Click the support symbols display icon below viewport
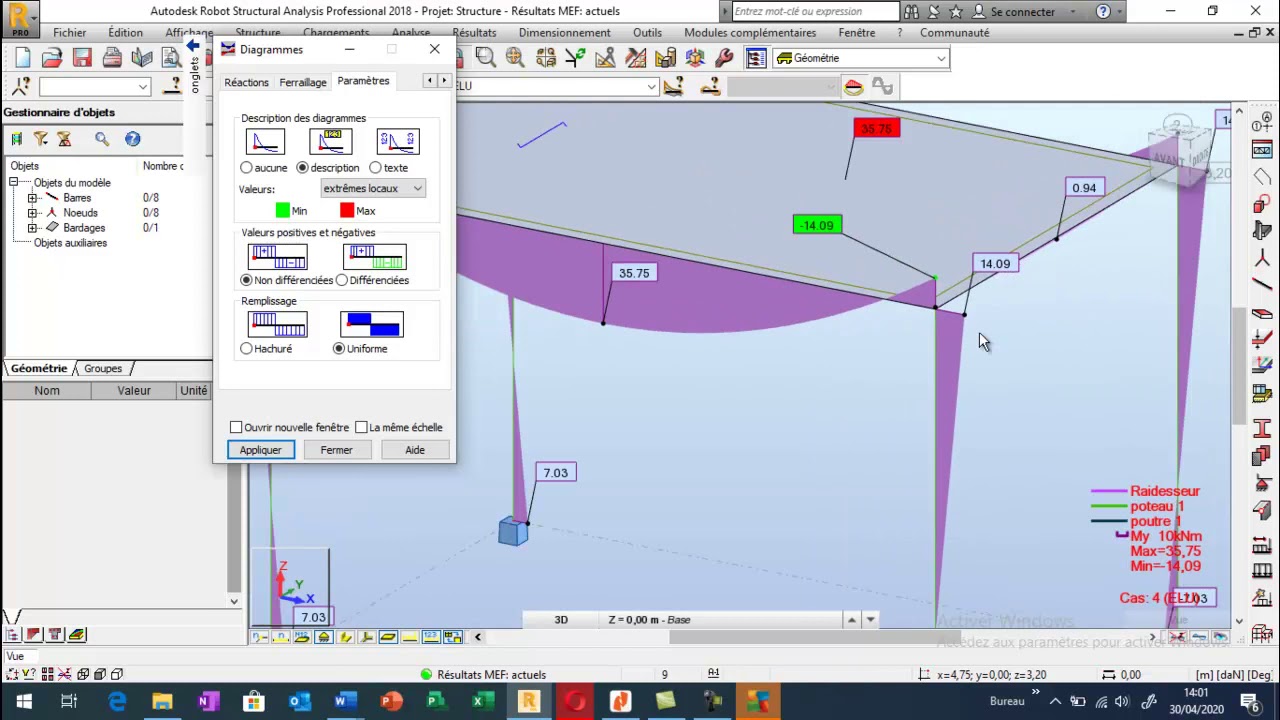The width and height of the screenshot is (1280, 720). point(324,637)
